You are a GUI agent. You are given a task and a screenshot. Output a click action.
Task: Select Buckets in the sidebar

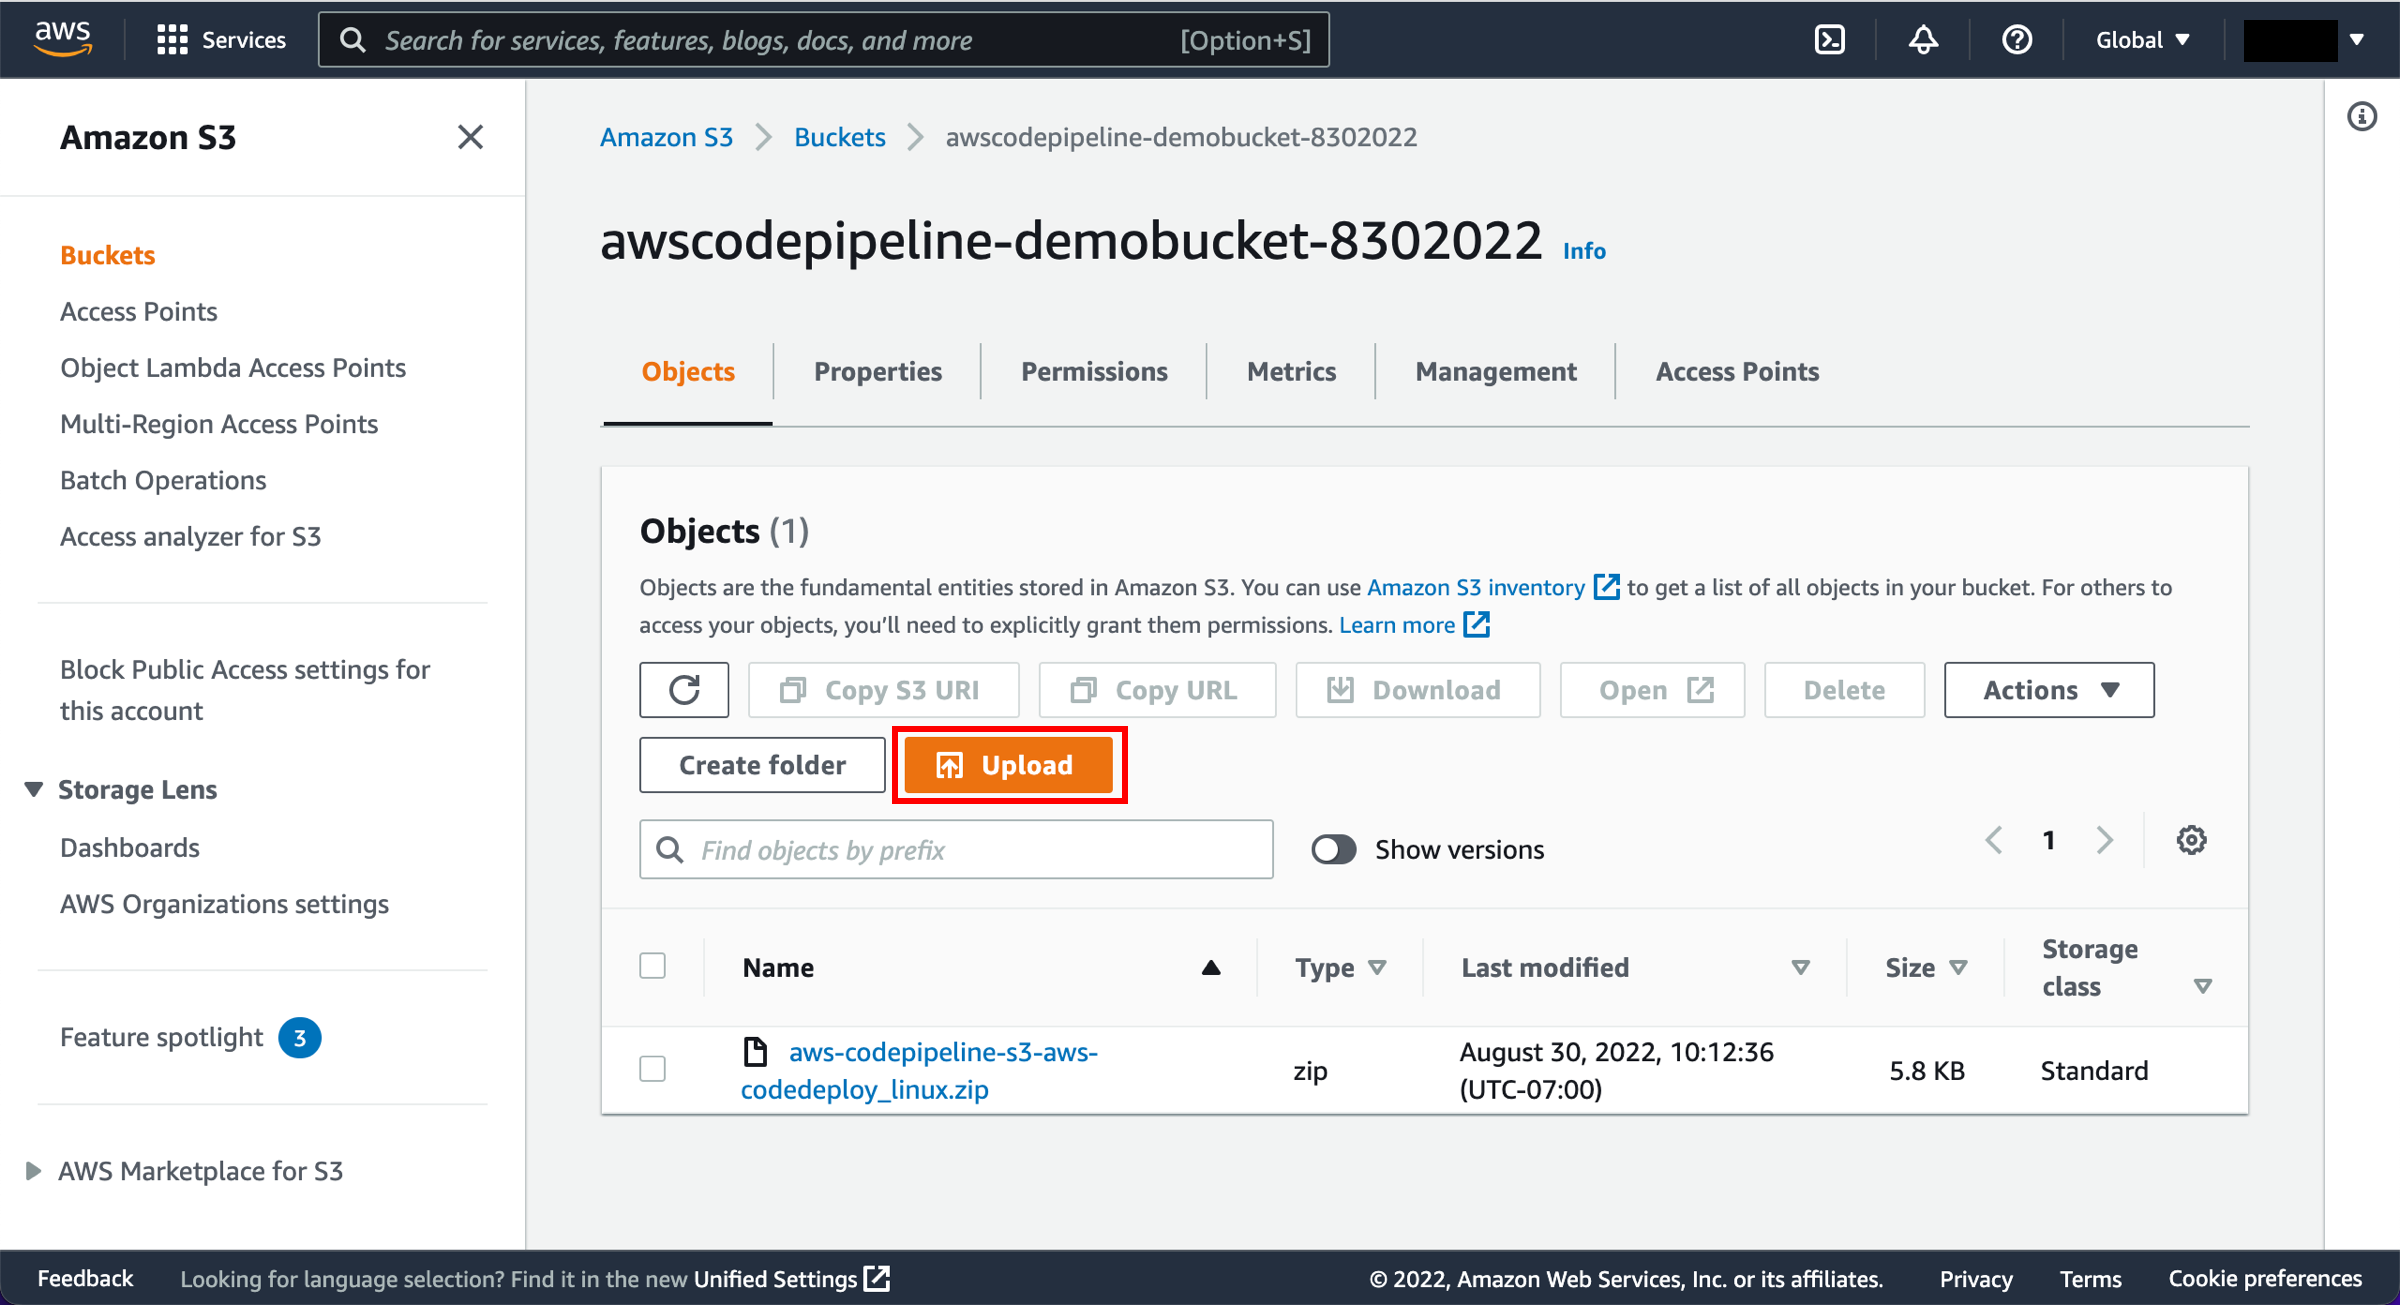tap(107, 256)
